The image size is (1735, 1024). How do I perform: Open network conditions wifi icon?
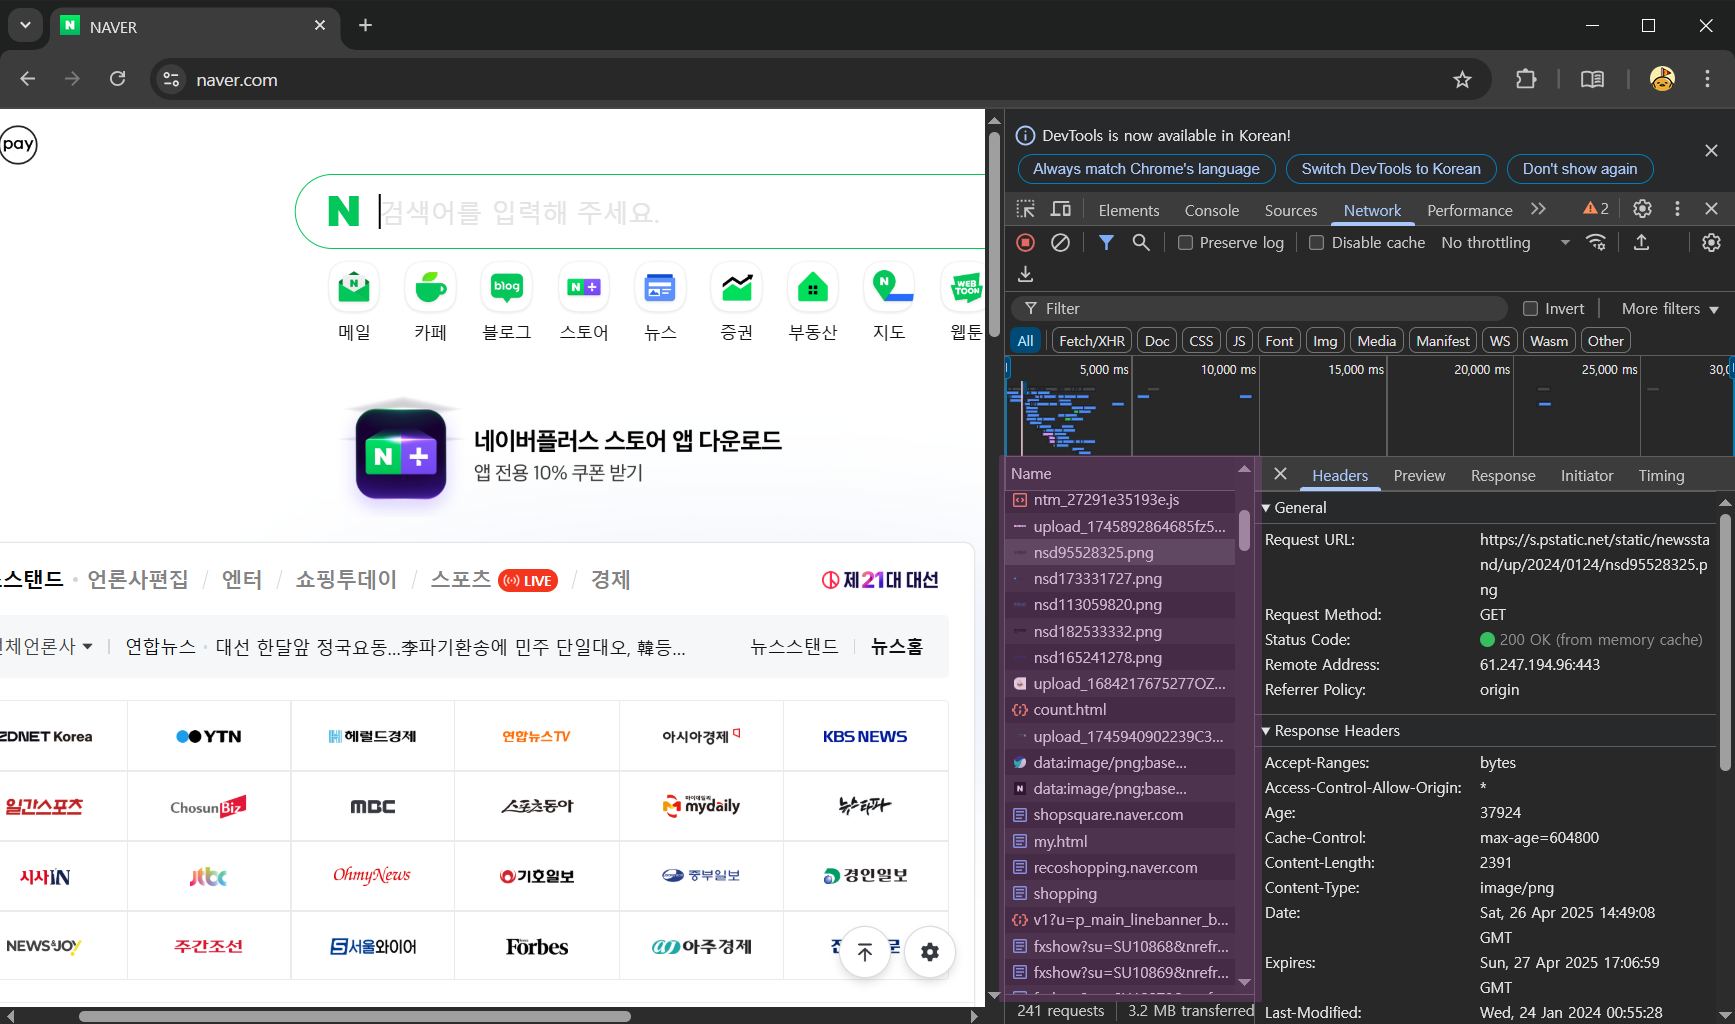coord(1597,242)
